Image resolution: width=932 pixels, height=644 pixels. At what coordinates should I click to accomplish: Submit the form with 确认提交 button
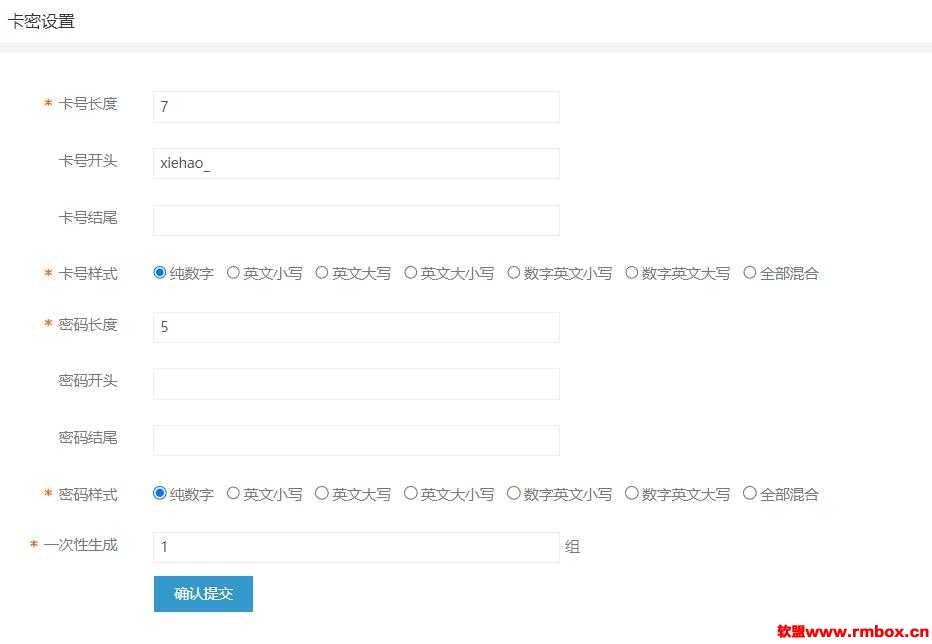coord(203,593)
